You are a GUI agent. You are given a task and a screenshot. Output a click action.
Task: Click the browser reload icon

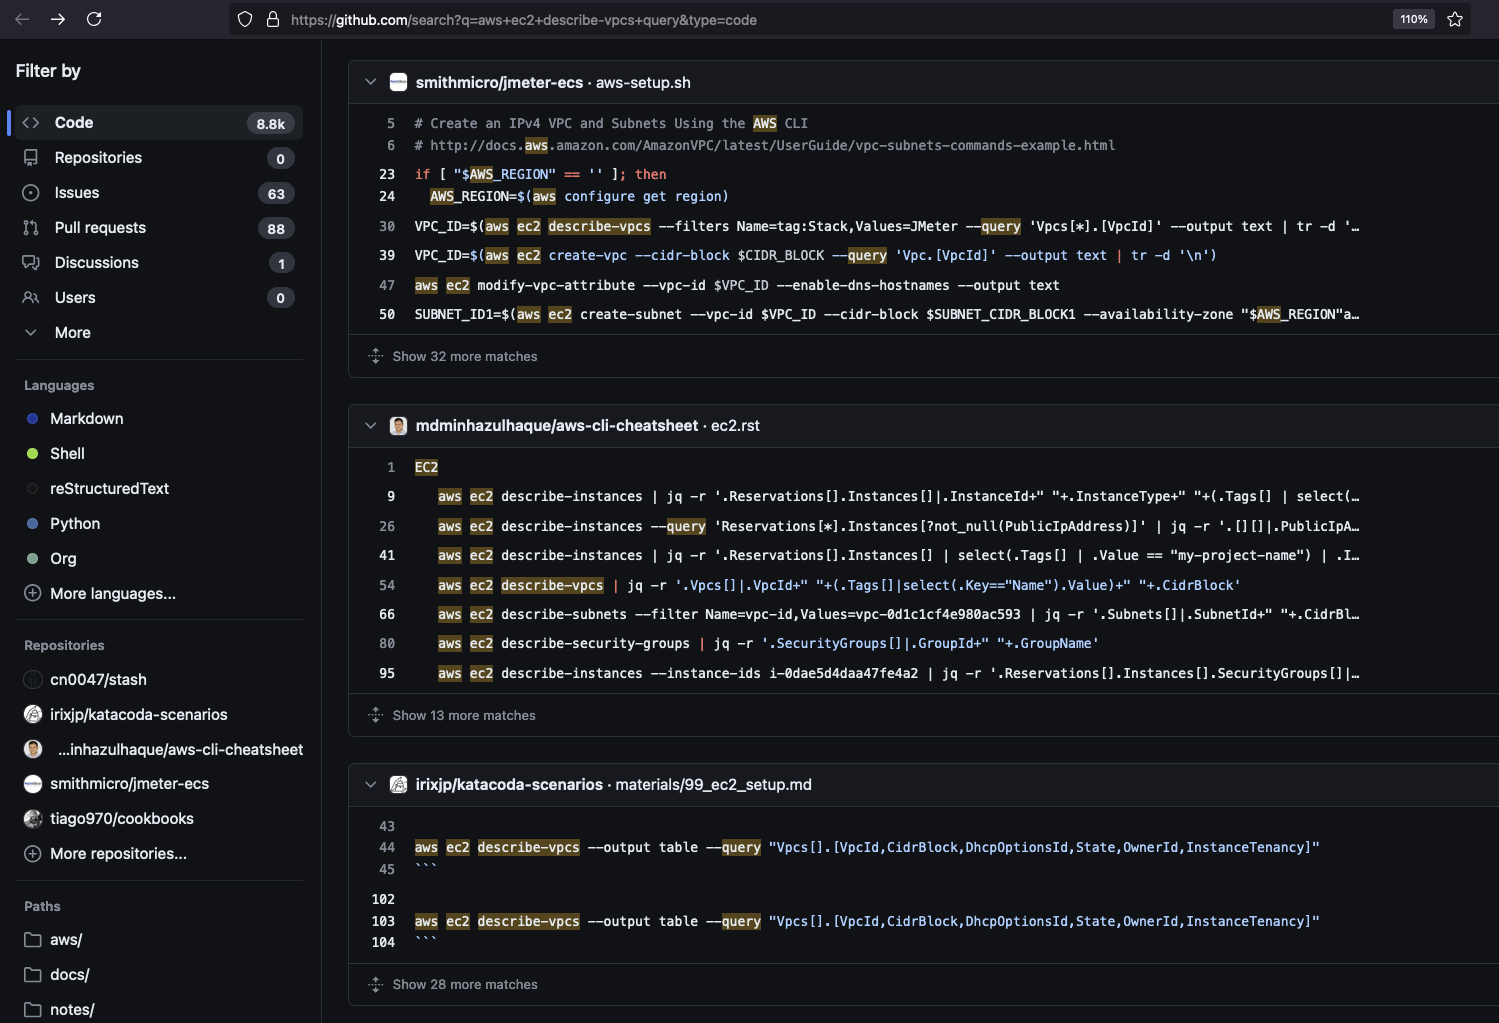pos(94,19)
